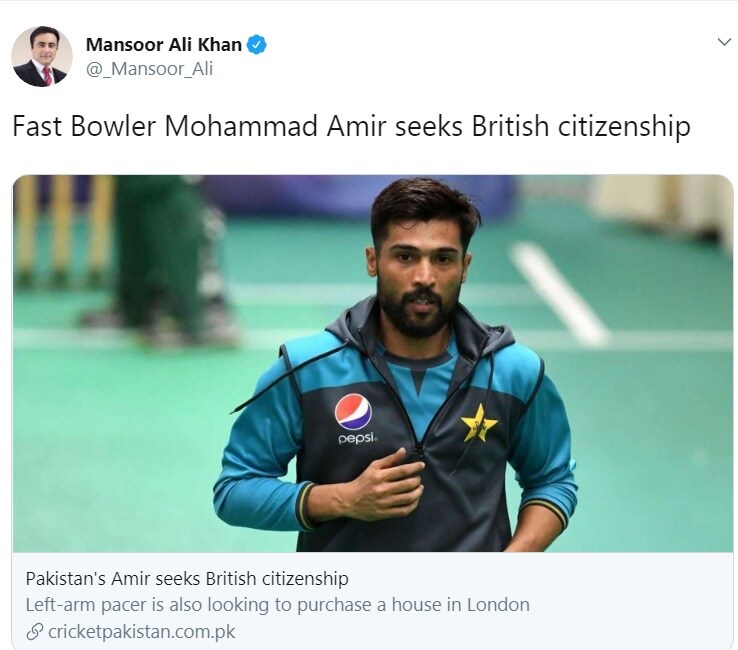Click the @_Mansoor_Ali handle
This screenshot has height=650, width=738.
(149, 69)
